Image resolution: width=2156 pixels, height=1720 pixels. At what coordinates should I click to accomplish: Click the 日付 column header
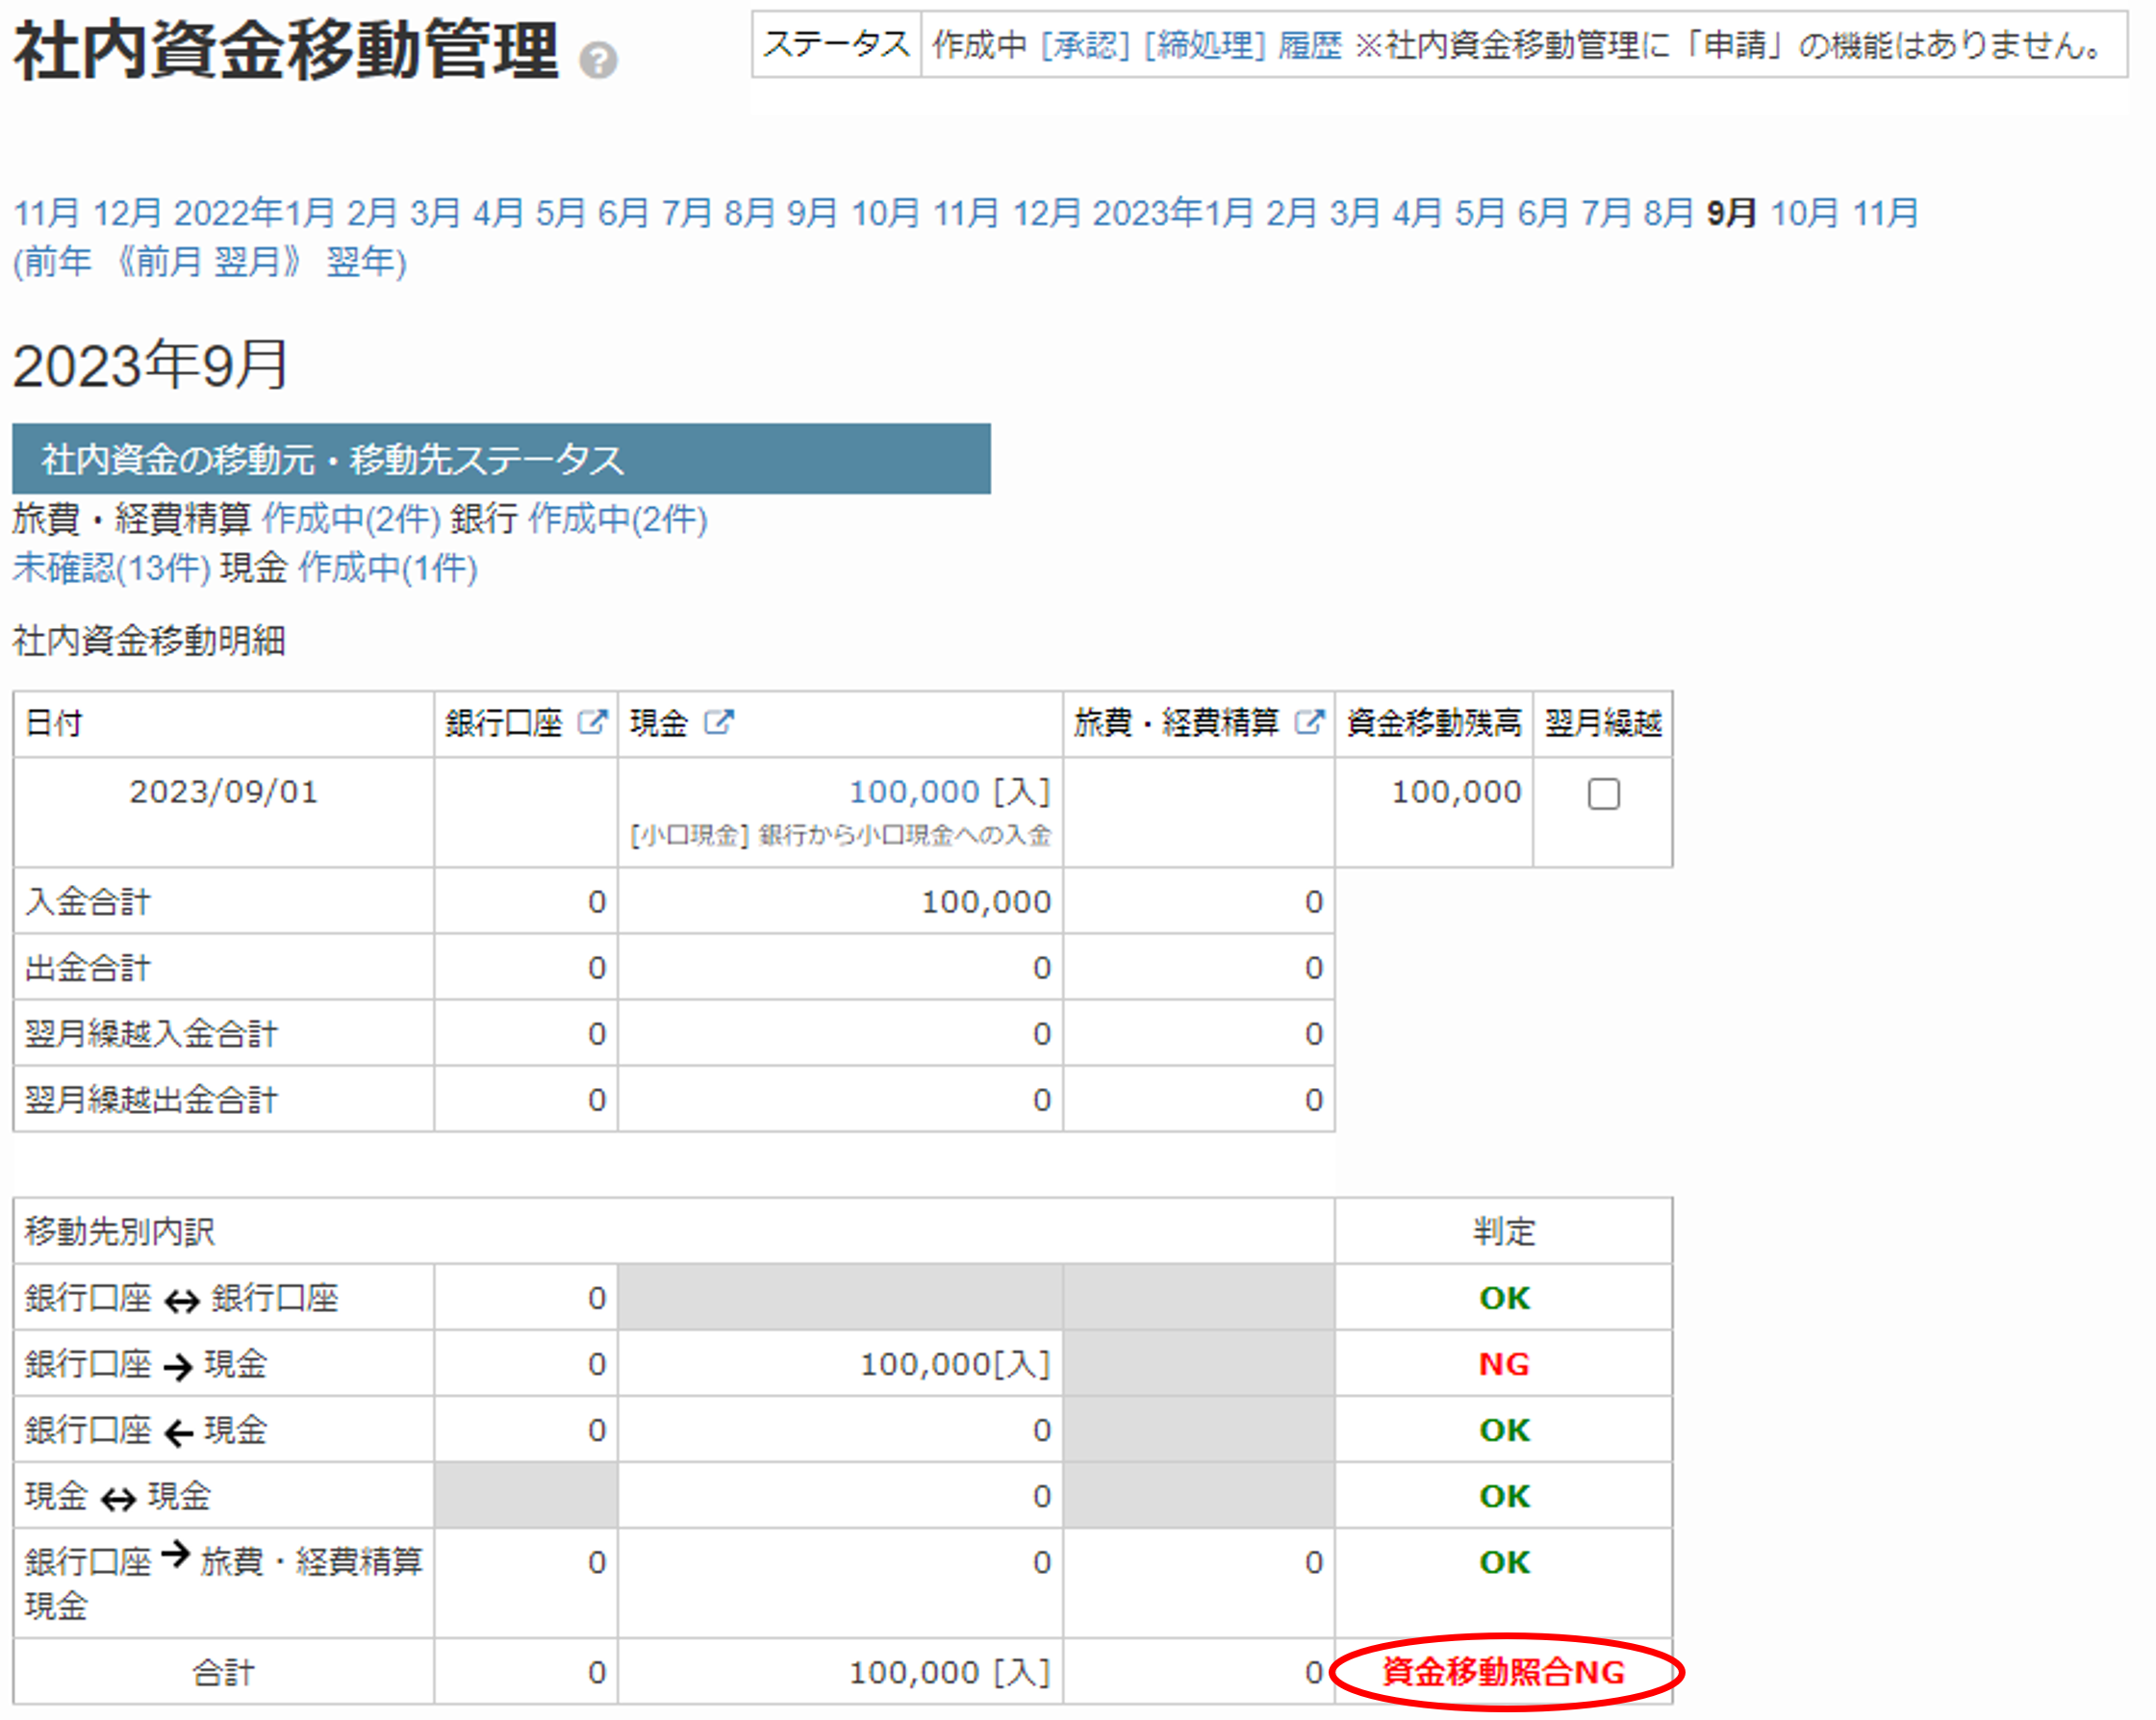click(x=223, y=724)
